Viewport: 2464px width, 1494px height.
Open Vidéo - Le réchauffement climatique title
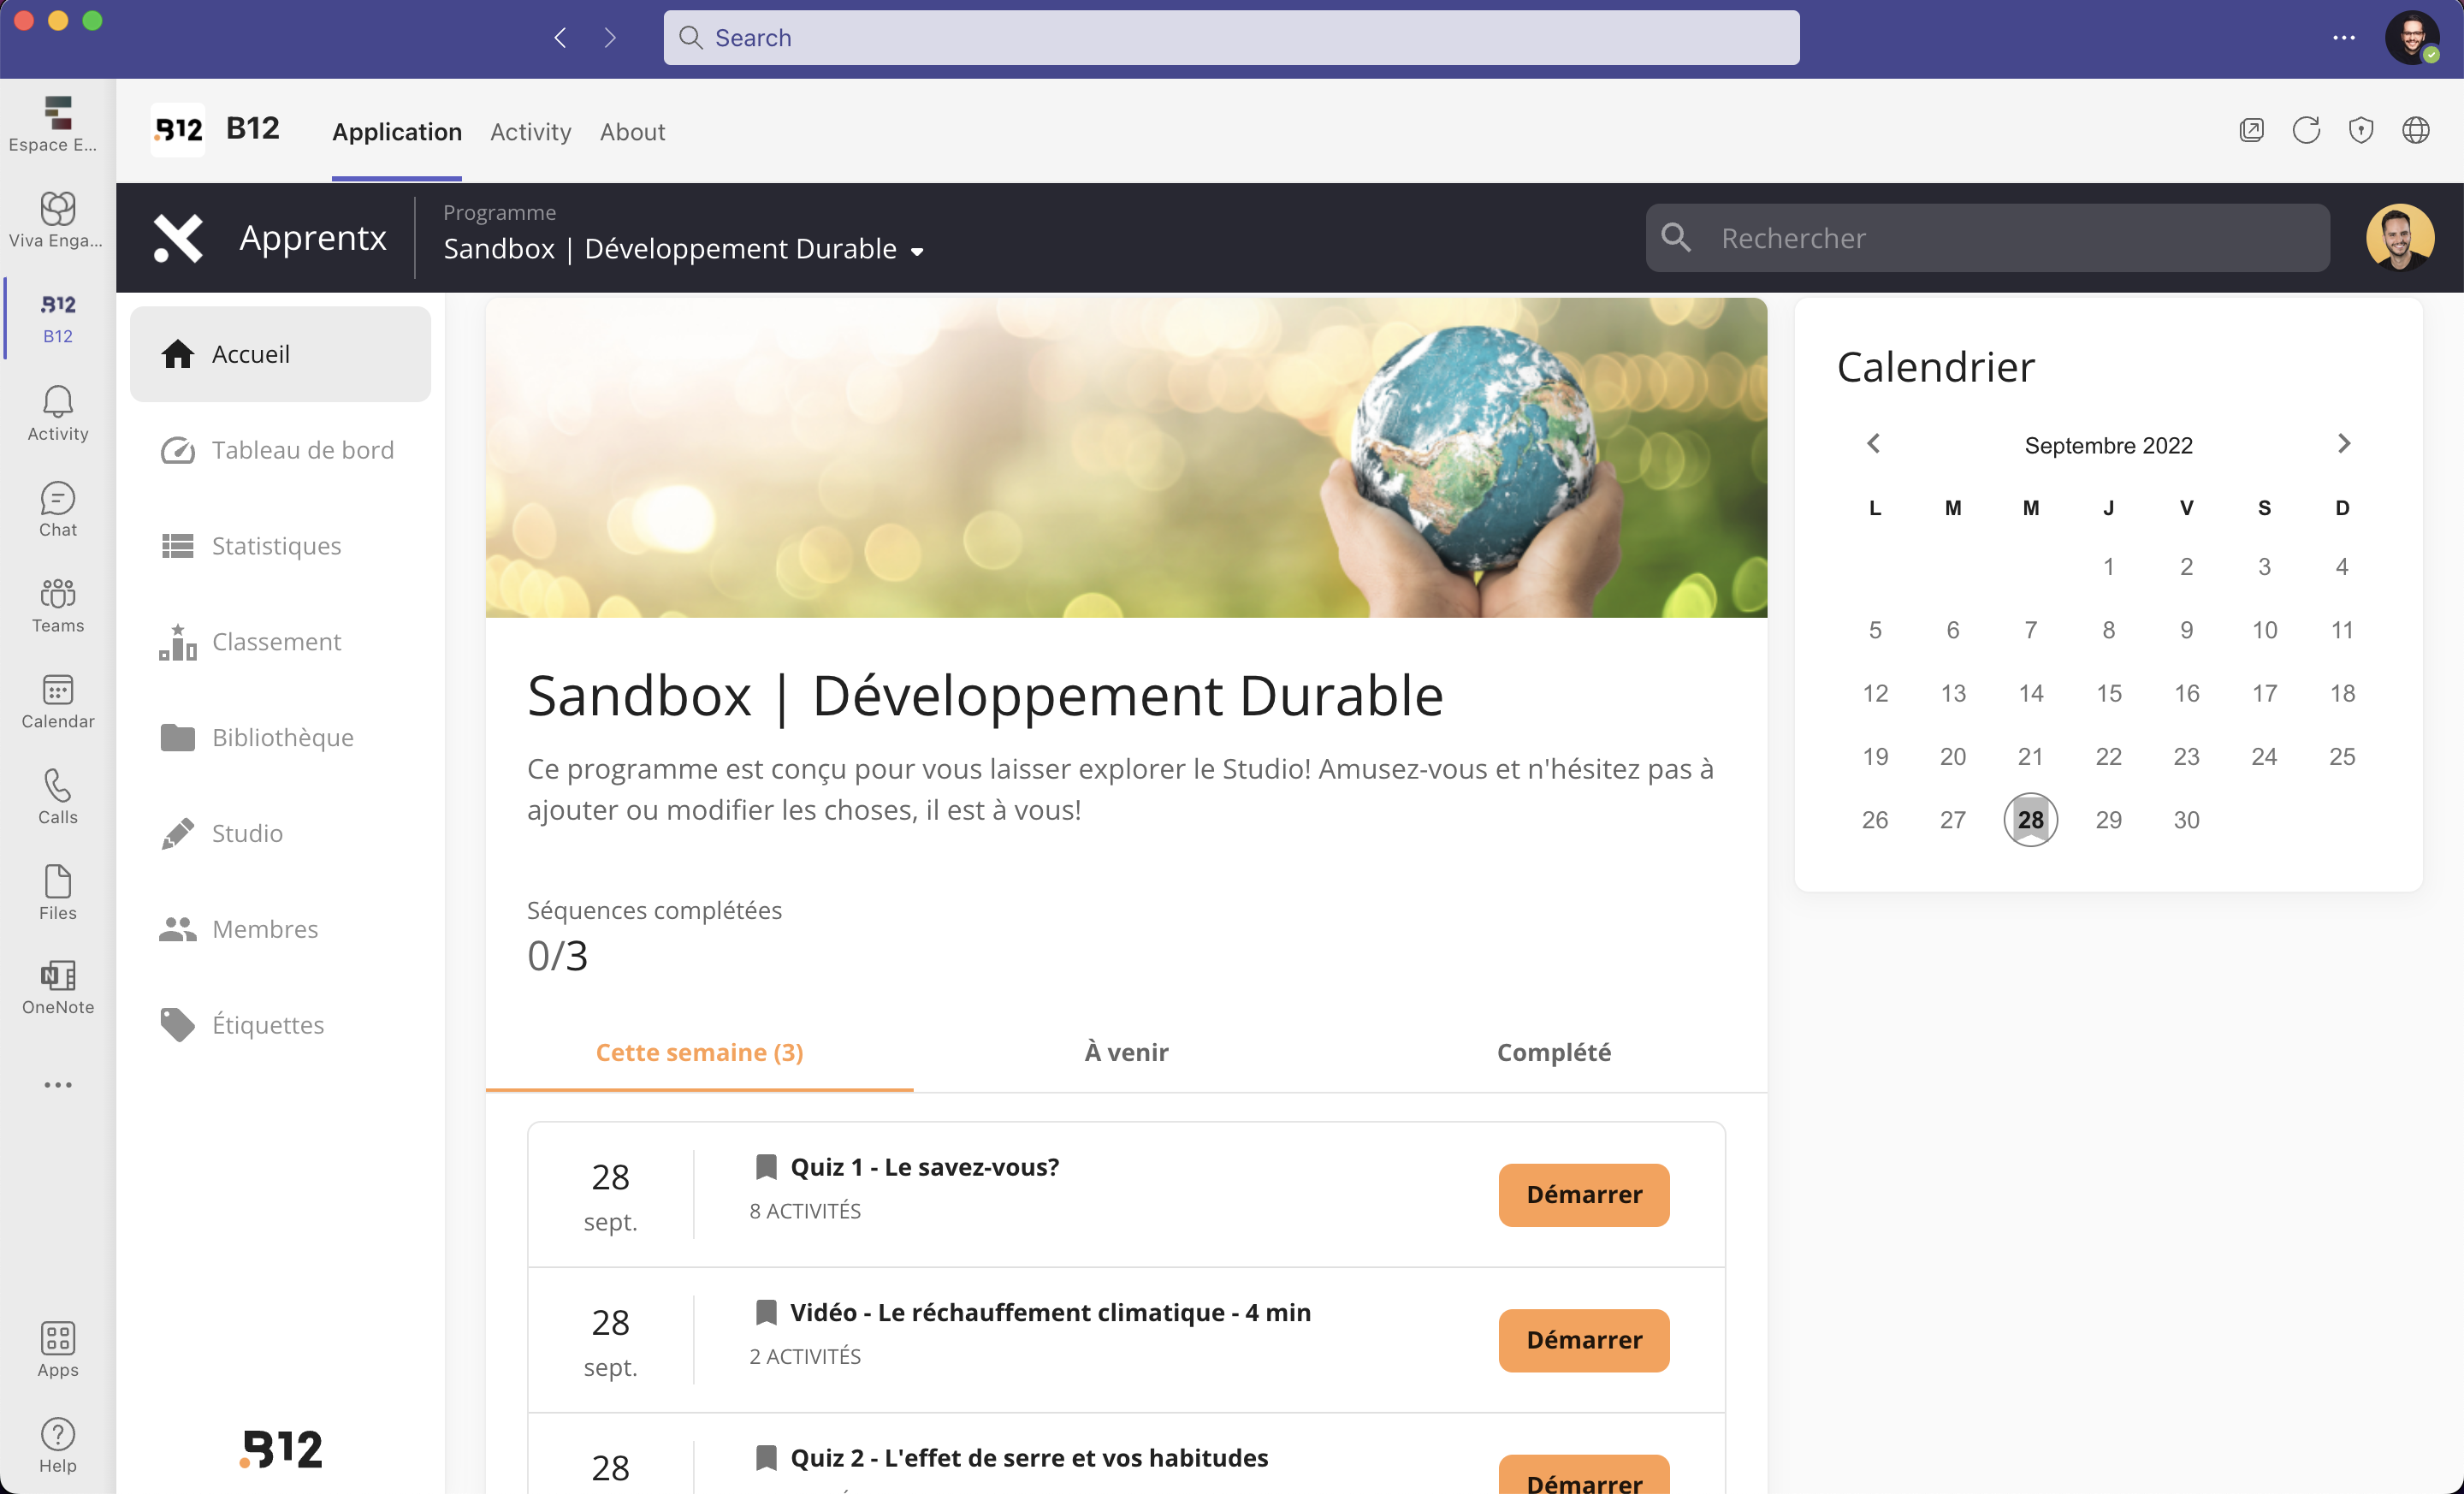coord(1050,1312)
